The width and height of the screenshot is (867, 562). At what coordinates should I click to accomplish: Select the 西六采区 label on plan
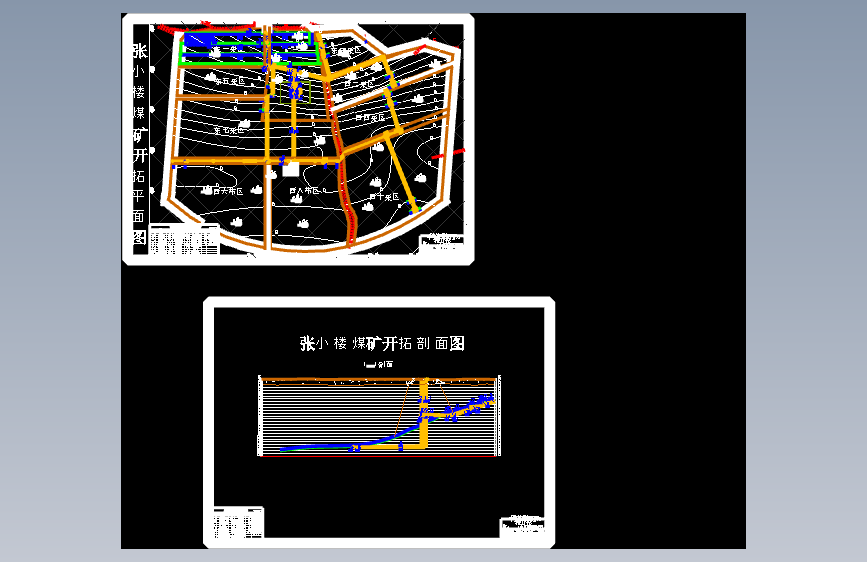coord(228,191)
